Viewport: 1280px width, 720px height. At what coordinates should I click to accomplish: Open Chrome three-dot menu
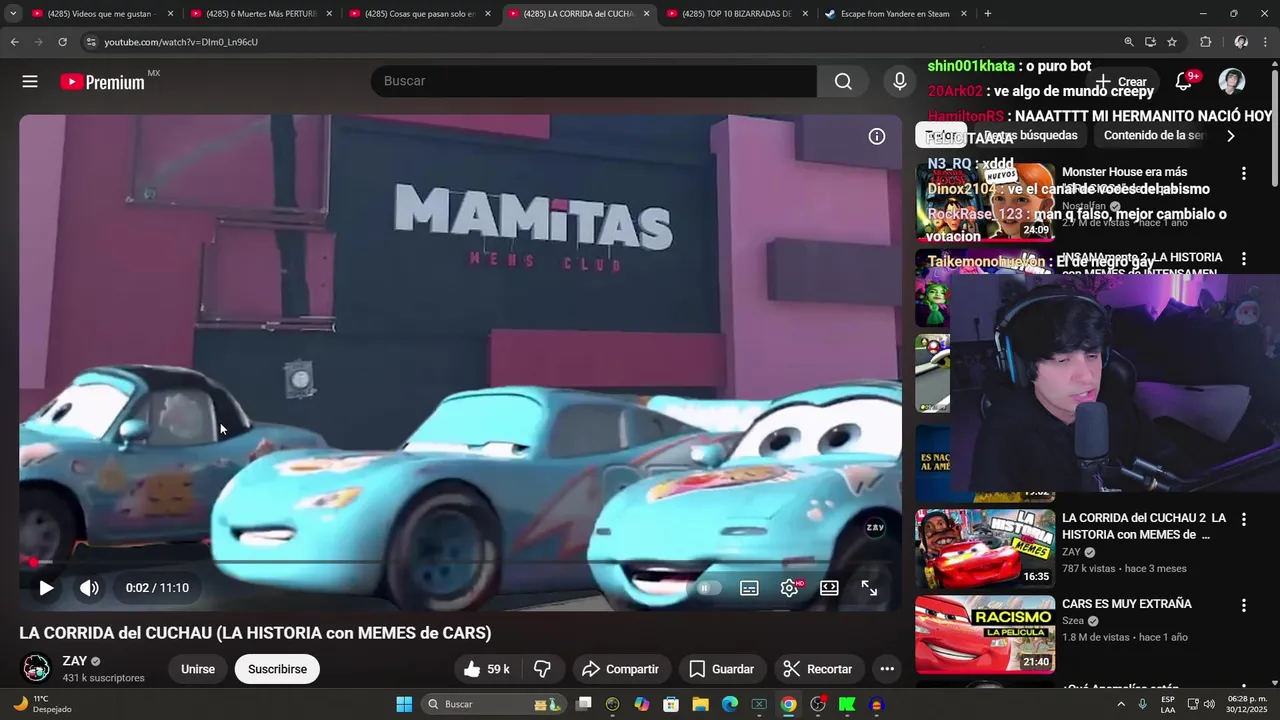[x=1266, y=42]
